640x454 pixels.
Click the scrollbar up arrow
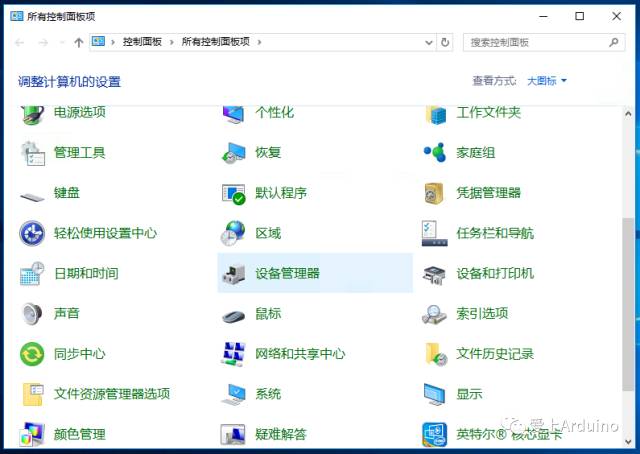628,114
